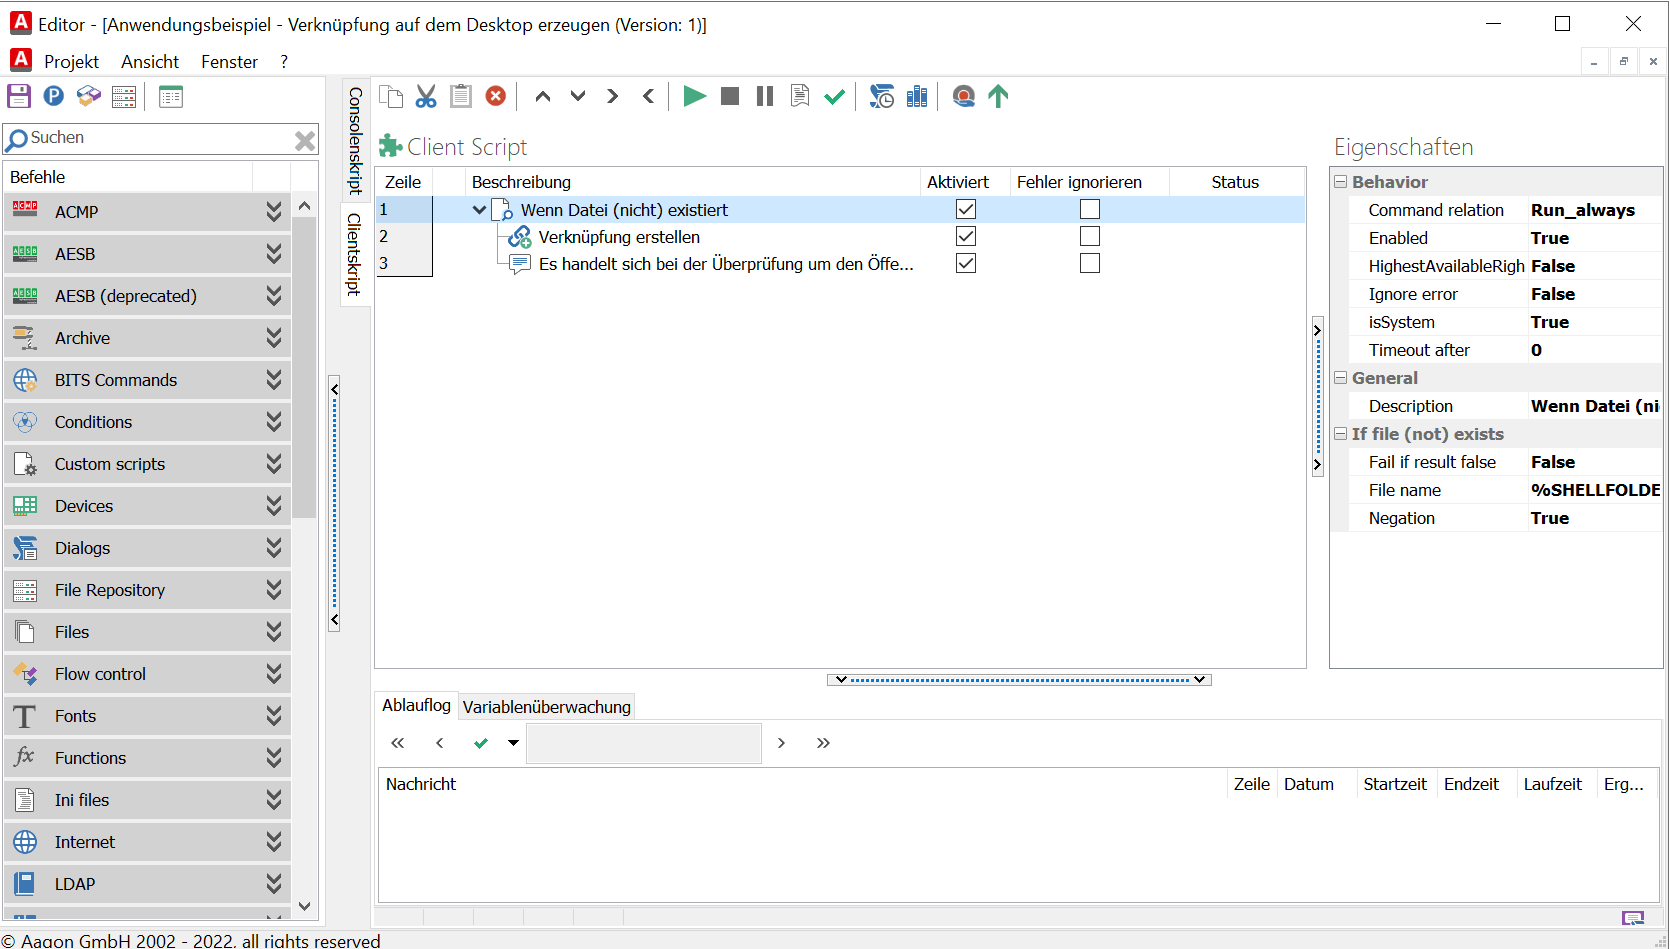Image resolution: width=1670 pixels, height=949 pixels.
Task: Open the Projekt menu
Action: 71,61
